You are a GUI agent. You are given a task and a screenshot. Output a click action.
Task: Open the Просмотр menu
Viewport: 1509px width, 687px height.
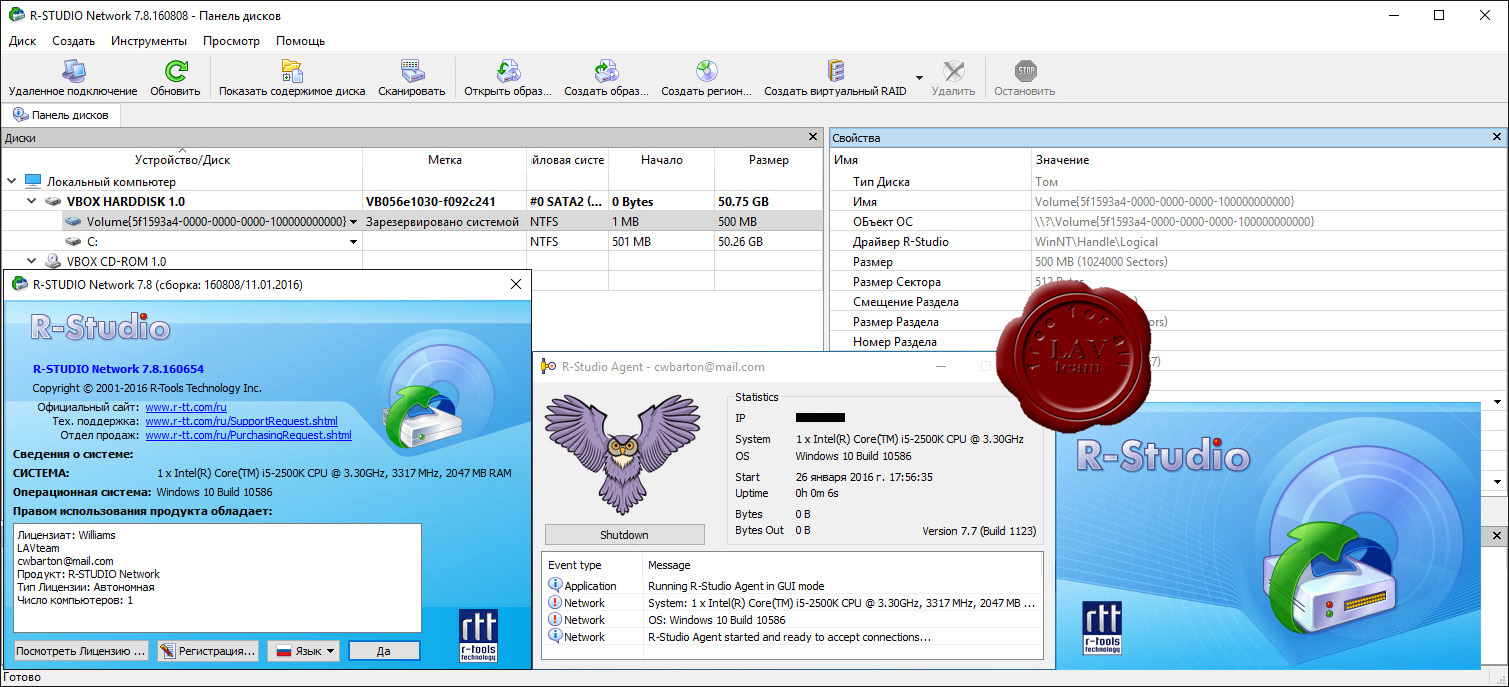point(231,41)
